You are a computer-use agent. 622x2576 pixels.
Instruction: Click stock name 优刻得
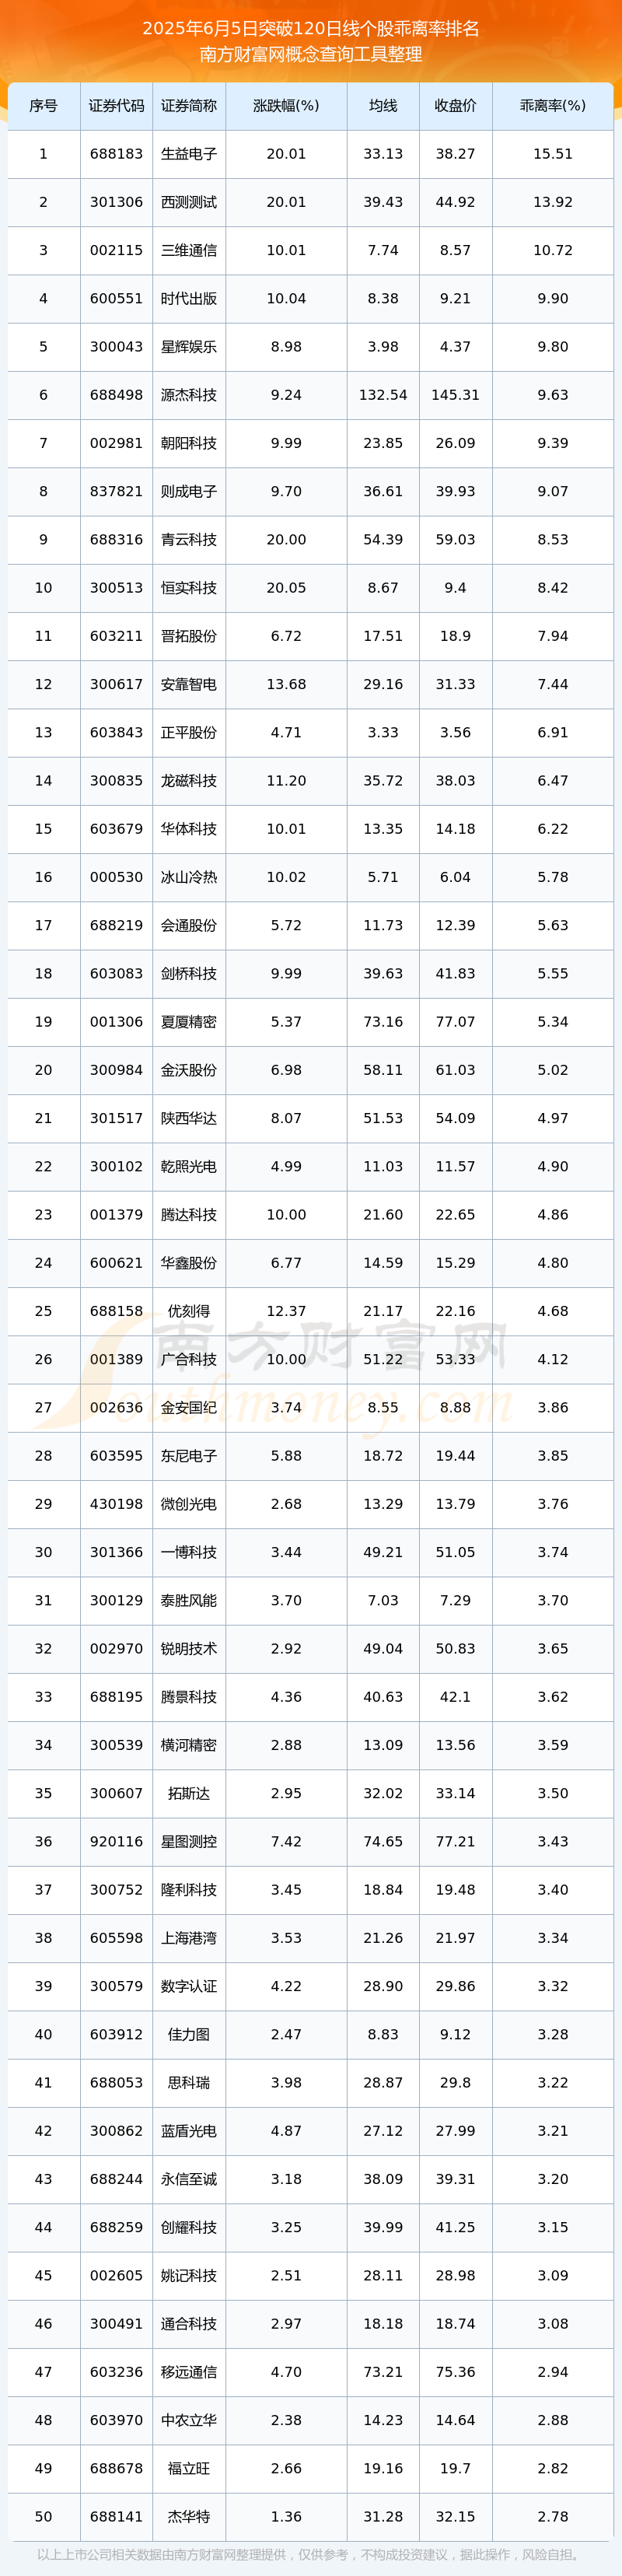point(189,1311)
